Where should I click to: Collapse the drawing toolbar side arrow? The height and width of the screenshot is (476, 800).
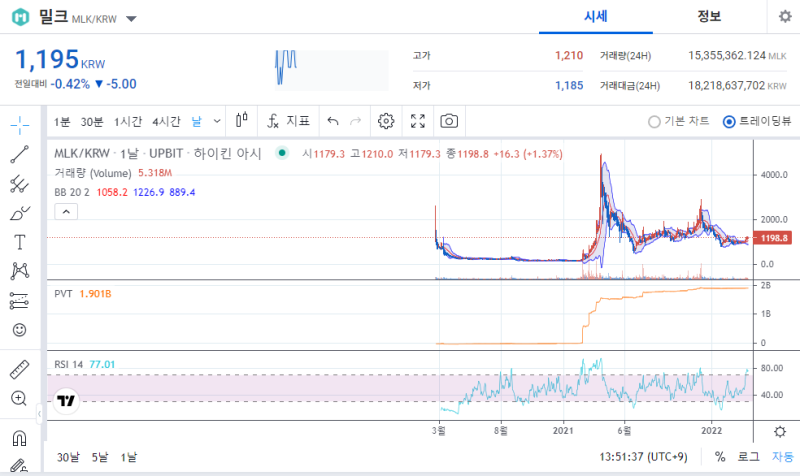[39, 414]
